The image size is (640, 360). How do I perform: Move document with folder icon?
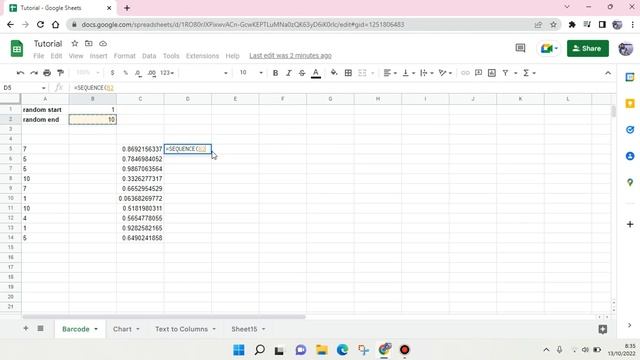tap(89, 43)
